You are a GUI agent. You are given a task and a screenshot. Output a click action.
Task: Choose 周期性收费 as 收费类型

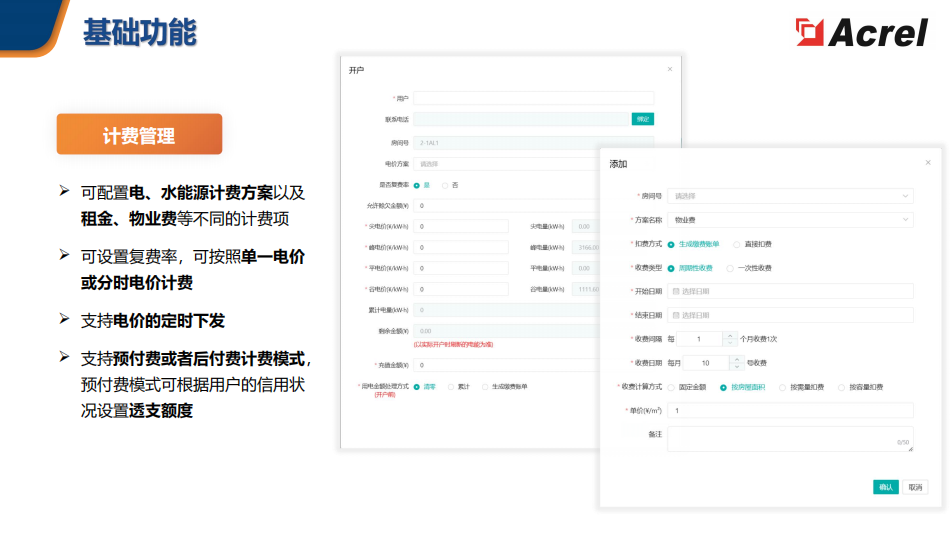(x=690, y=268)
